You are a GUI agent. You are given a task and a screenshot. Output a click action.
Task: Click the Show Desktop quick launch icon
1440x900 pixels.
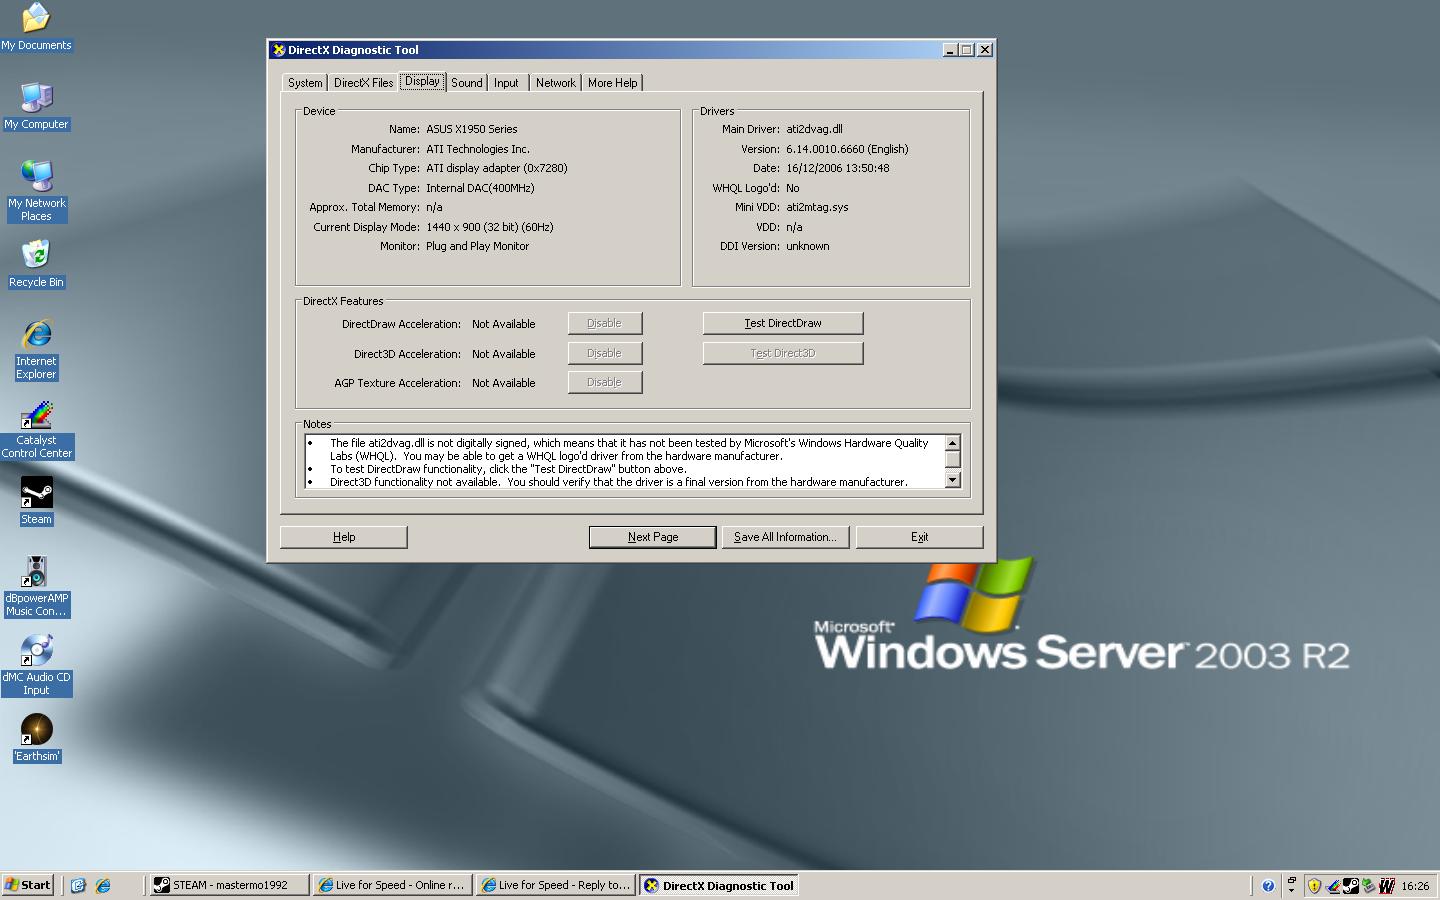pos(78,885)
